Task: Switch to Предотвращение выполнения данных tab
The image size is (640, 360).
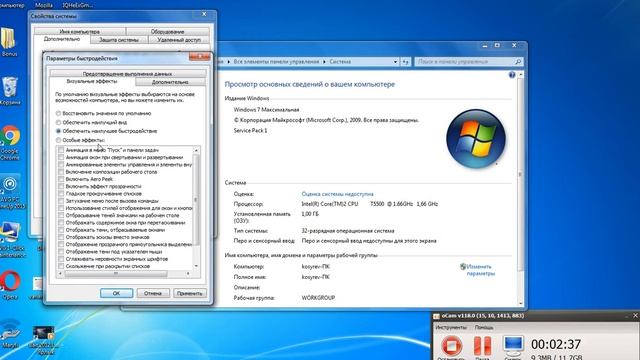Action: click(x=127, y=74)
